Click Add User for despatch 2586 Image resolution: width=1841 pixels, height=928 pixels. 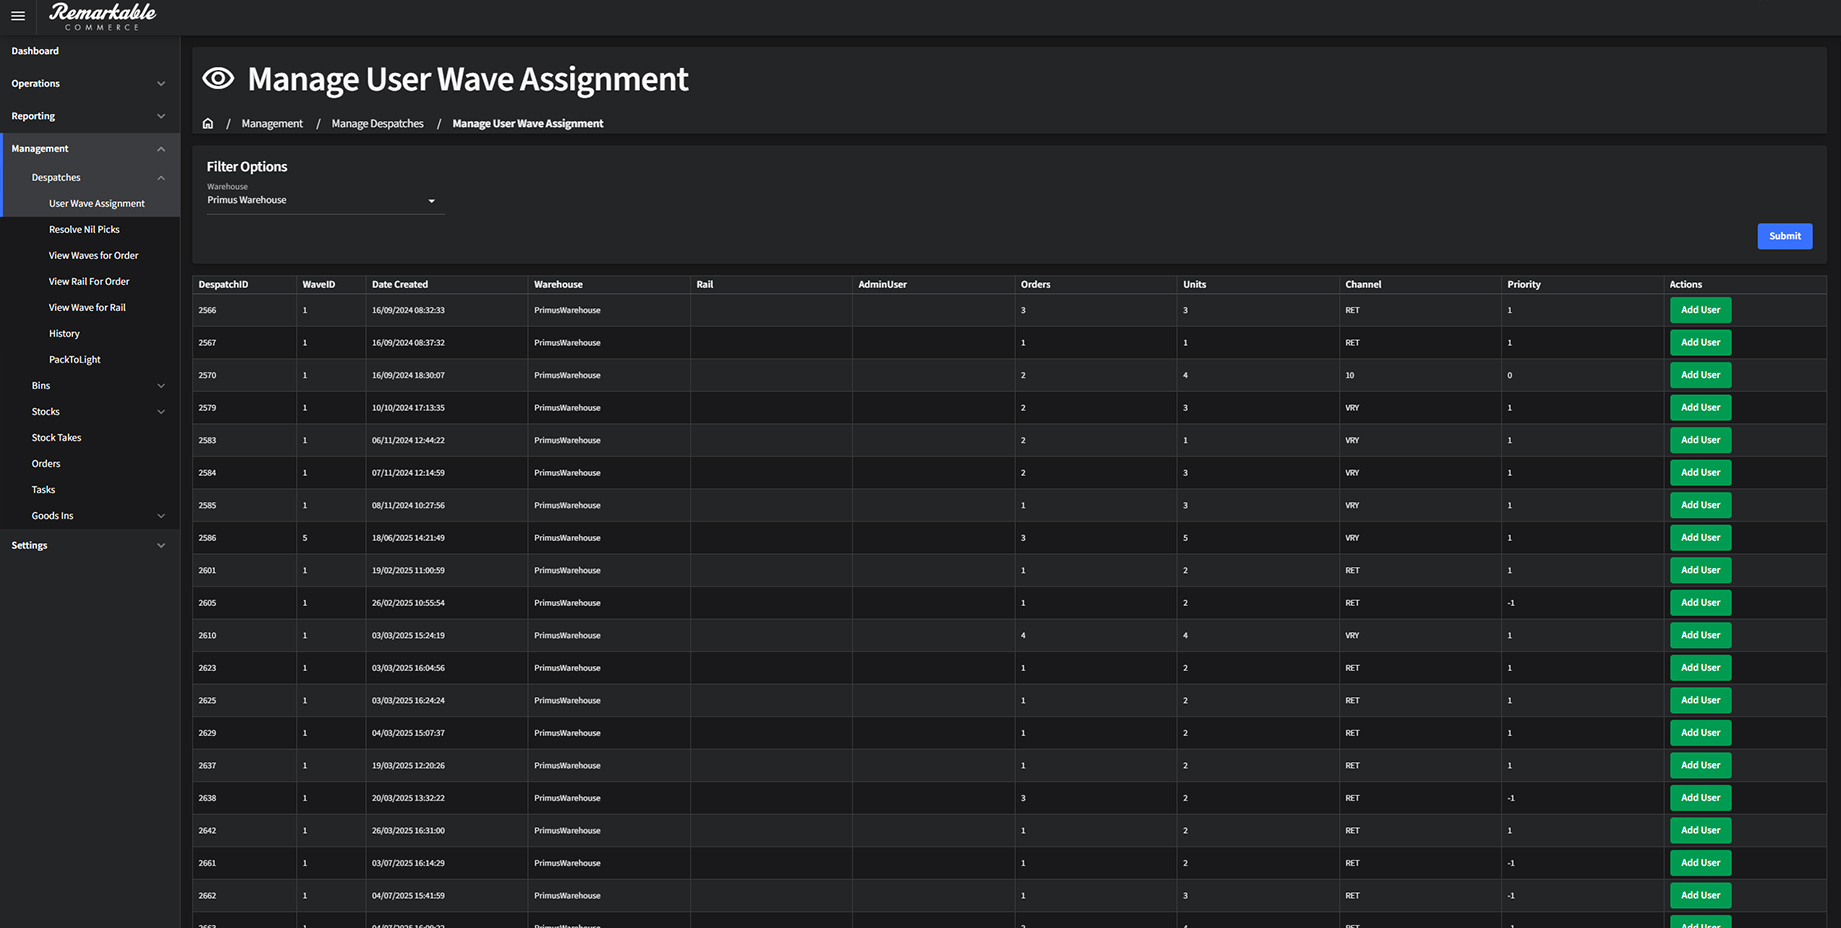[1700, 538]
